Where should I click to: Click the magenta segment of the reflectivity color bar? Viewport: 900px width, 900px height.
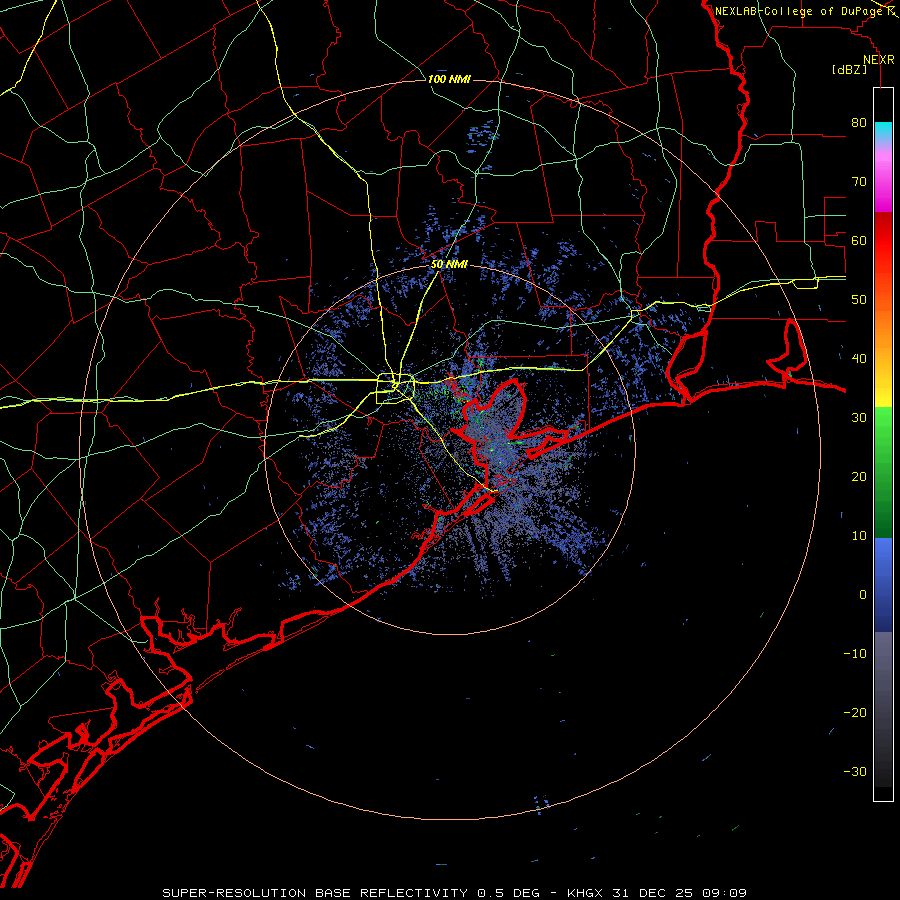click(883, 181)
